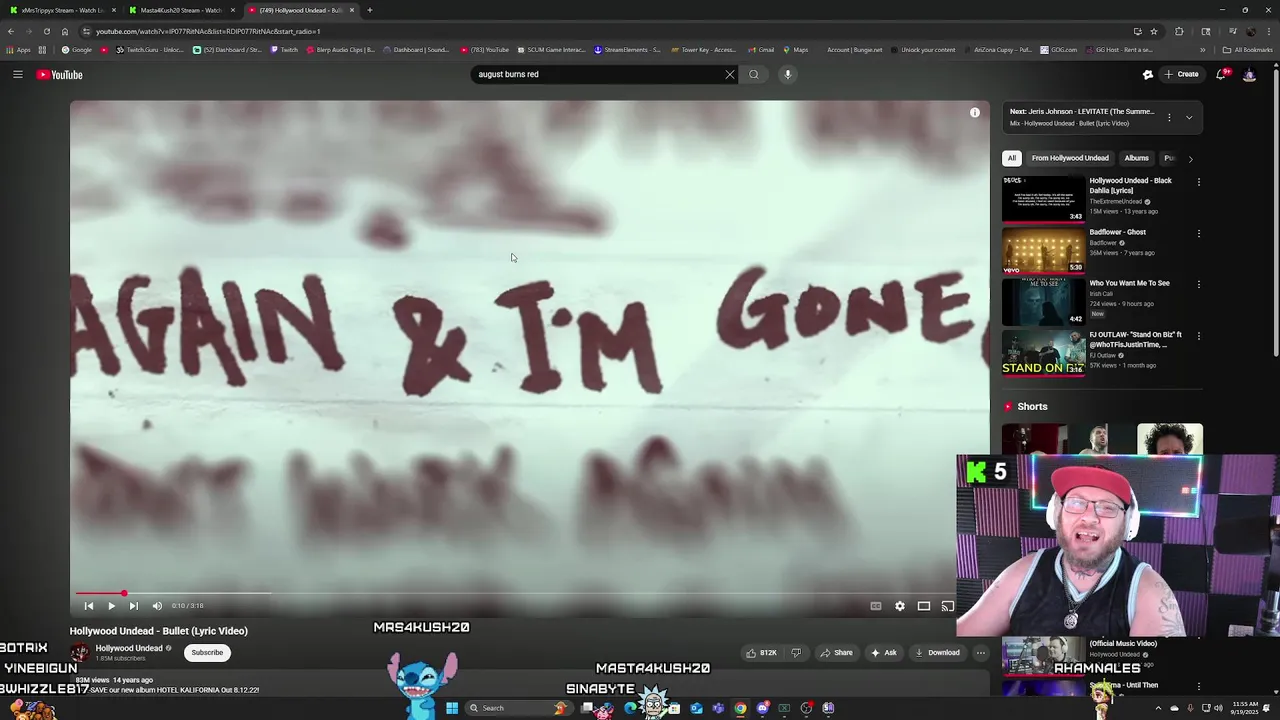Click the Shorts section icon
The width and height of the screenshot is (1280, 720).
tap(1008, 407)
